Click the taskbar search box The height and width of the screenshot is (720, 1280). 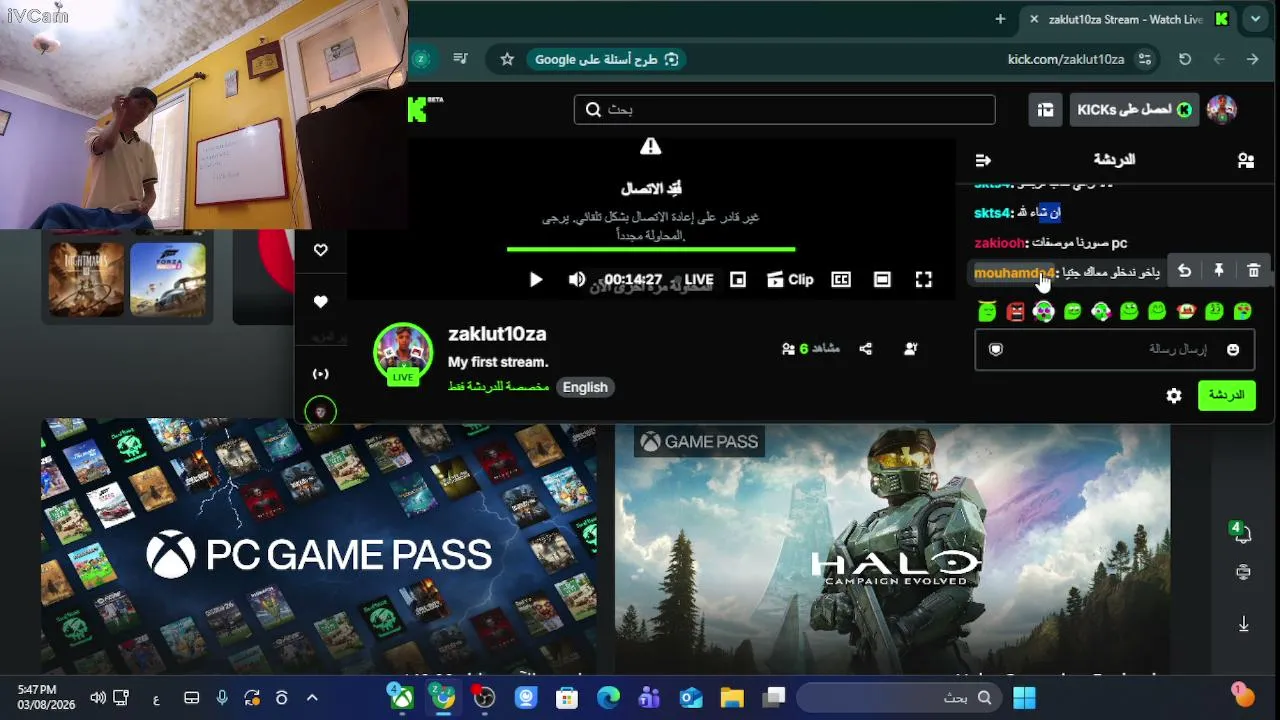900,698
